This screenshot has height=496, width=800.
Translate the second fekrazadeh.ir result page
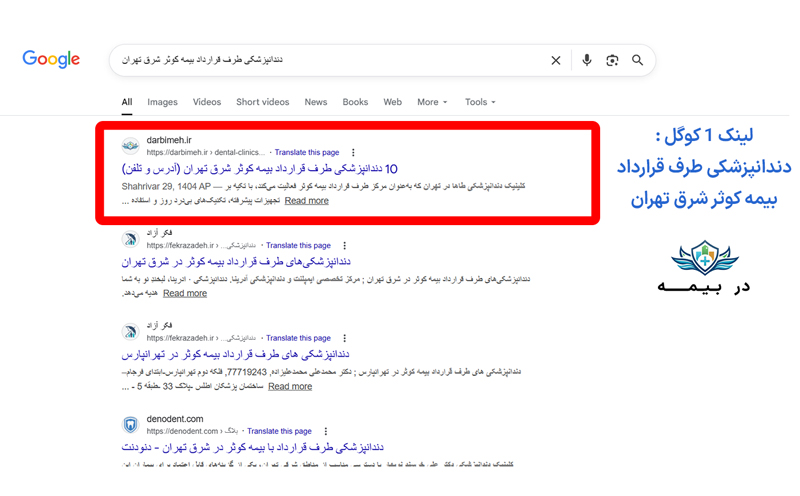point(298,338)
